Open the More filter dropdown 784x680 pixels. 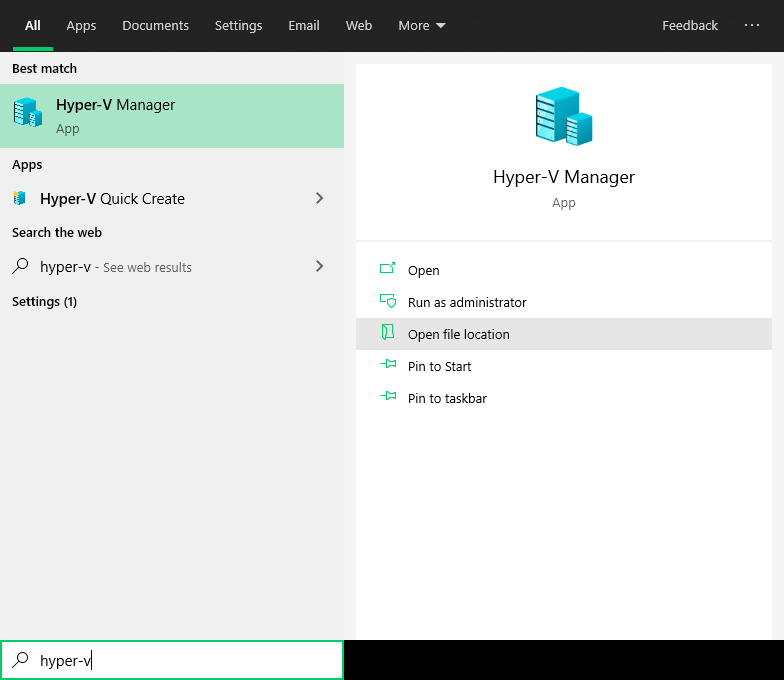click(x=422, y=26)
